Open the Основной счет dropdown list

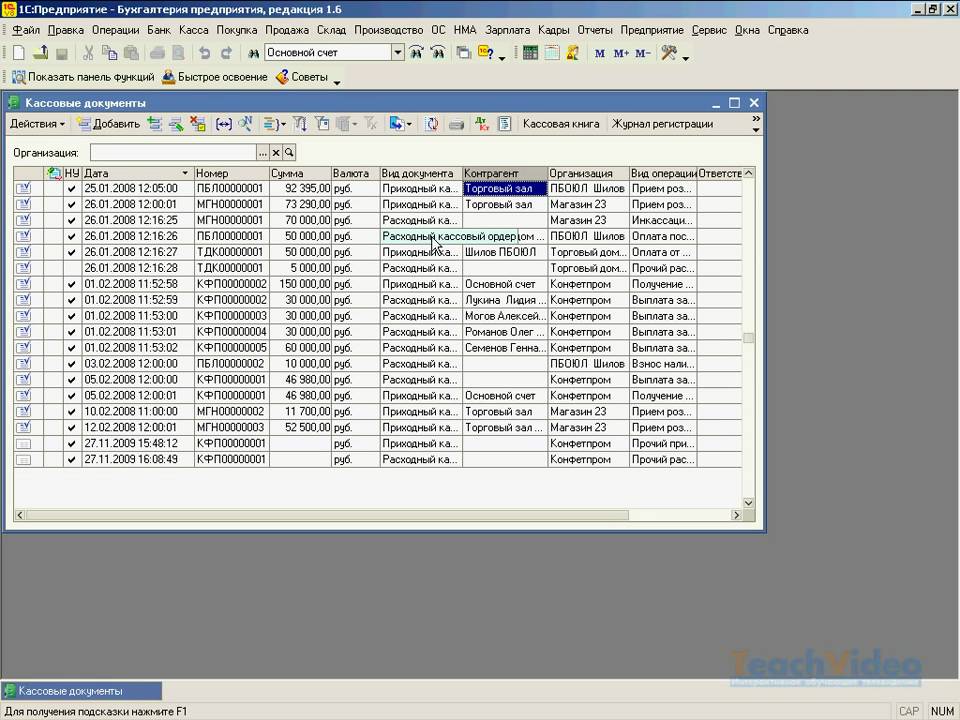[x=397, y=53]
